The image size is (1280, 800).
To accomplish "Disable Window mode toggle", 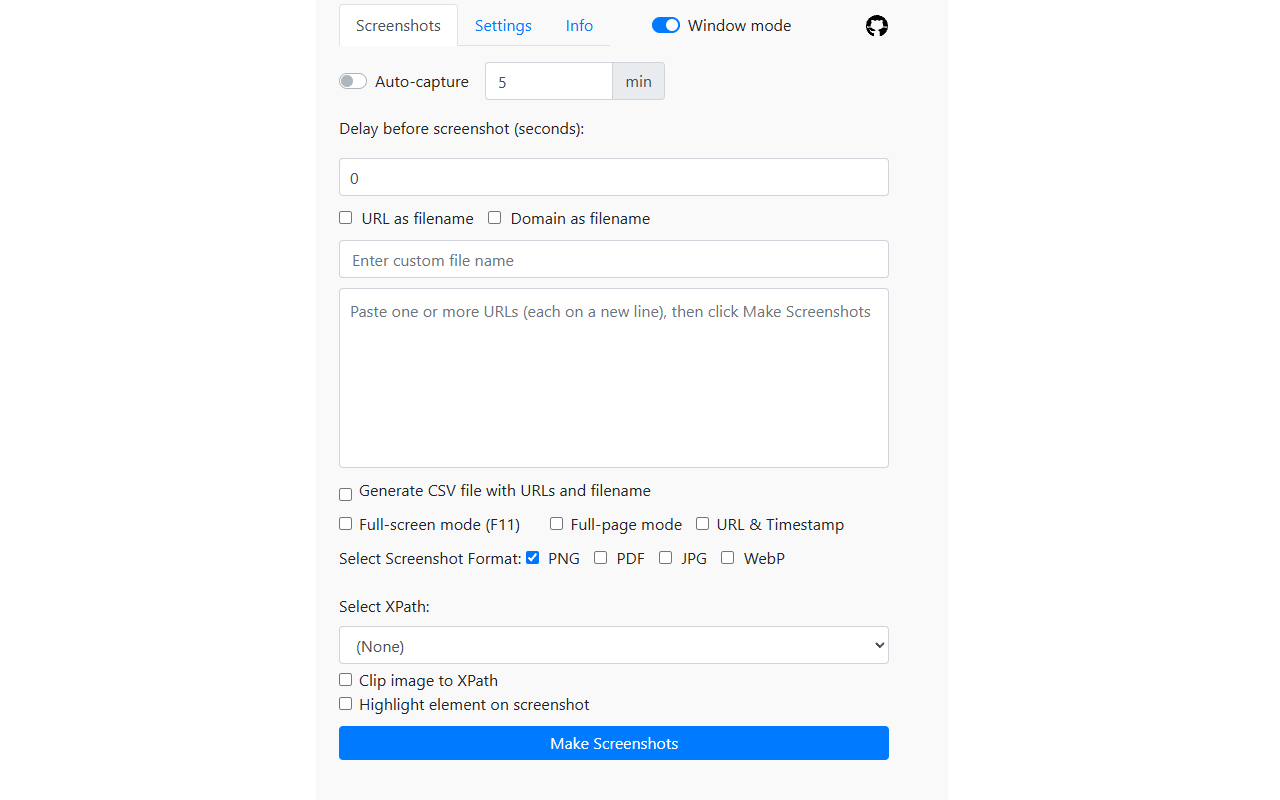I will [x=665, y=25].
